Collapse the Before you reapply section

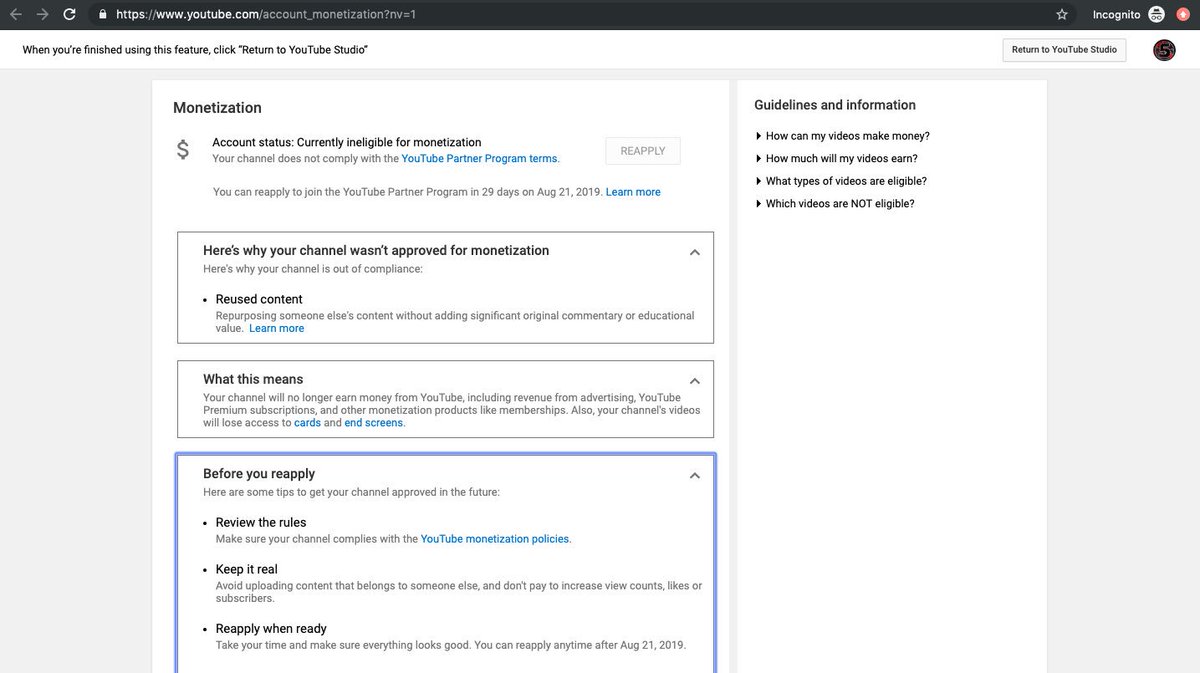tap(695, 476)
